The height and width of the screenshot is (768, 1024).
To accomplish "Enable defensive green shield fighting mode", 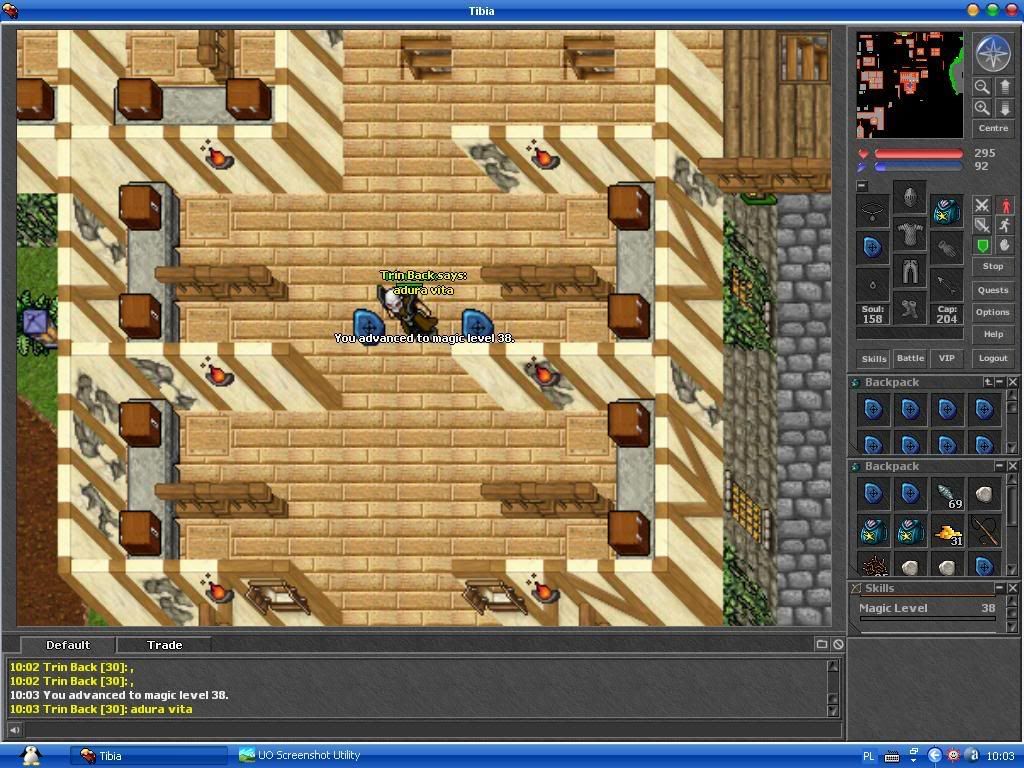I will coord(982,246).
